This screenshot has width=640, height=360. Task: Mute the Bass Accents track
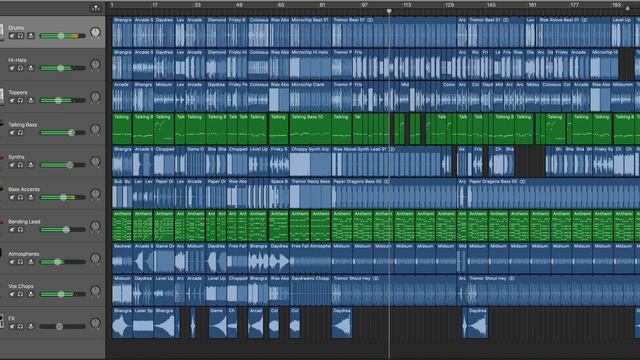click(x=12, y=197)
